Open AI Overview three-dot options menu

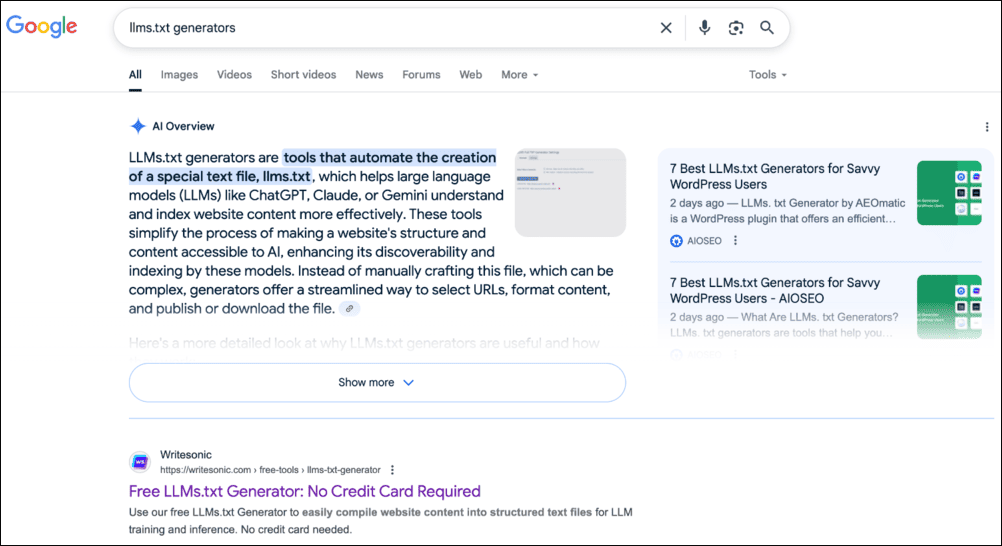[x=987, y=127]
